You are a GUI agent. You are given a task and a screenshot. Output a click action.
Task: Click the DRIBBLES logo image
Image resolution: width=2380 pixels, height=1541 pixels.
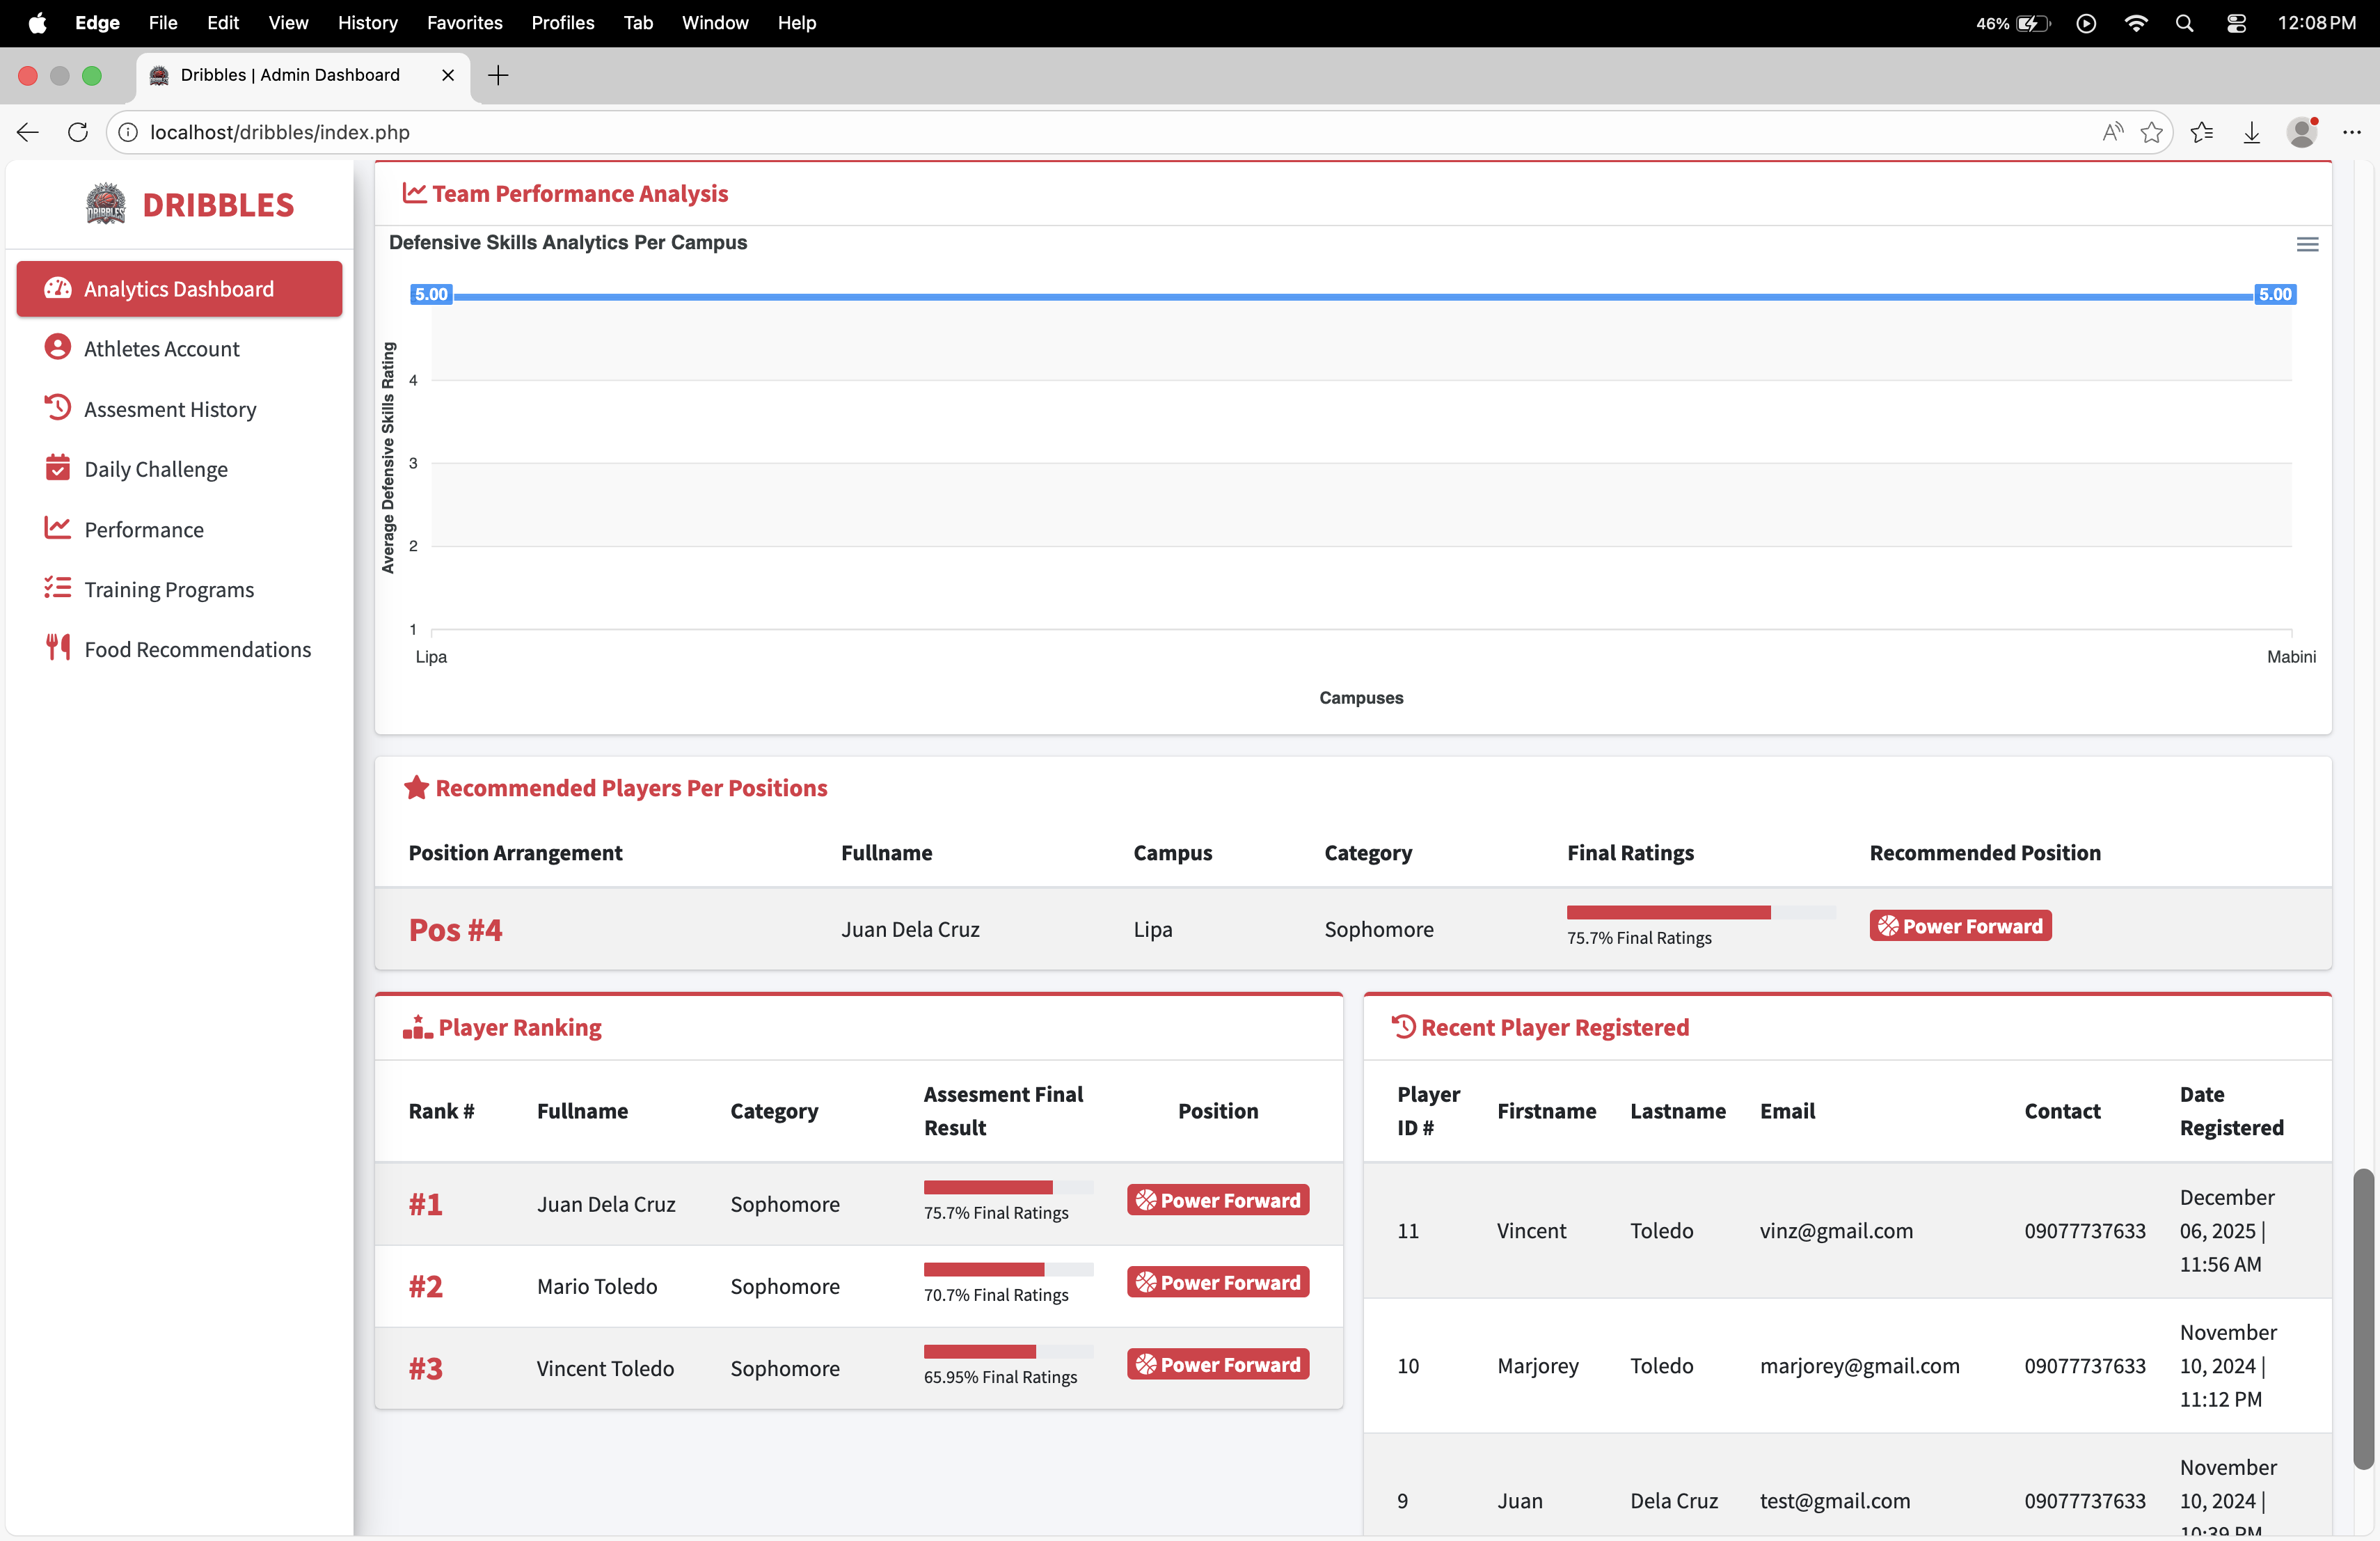[106, 204]
